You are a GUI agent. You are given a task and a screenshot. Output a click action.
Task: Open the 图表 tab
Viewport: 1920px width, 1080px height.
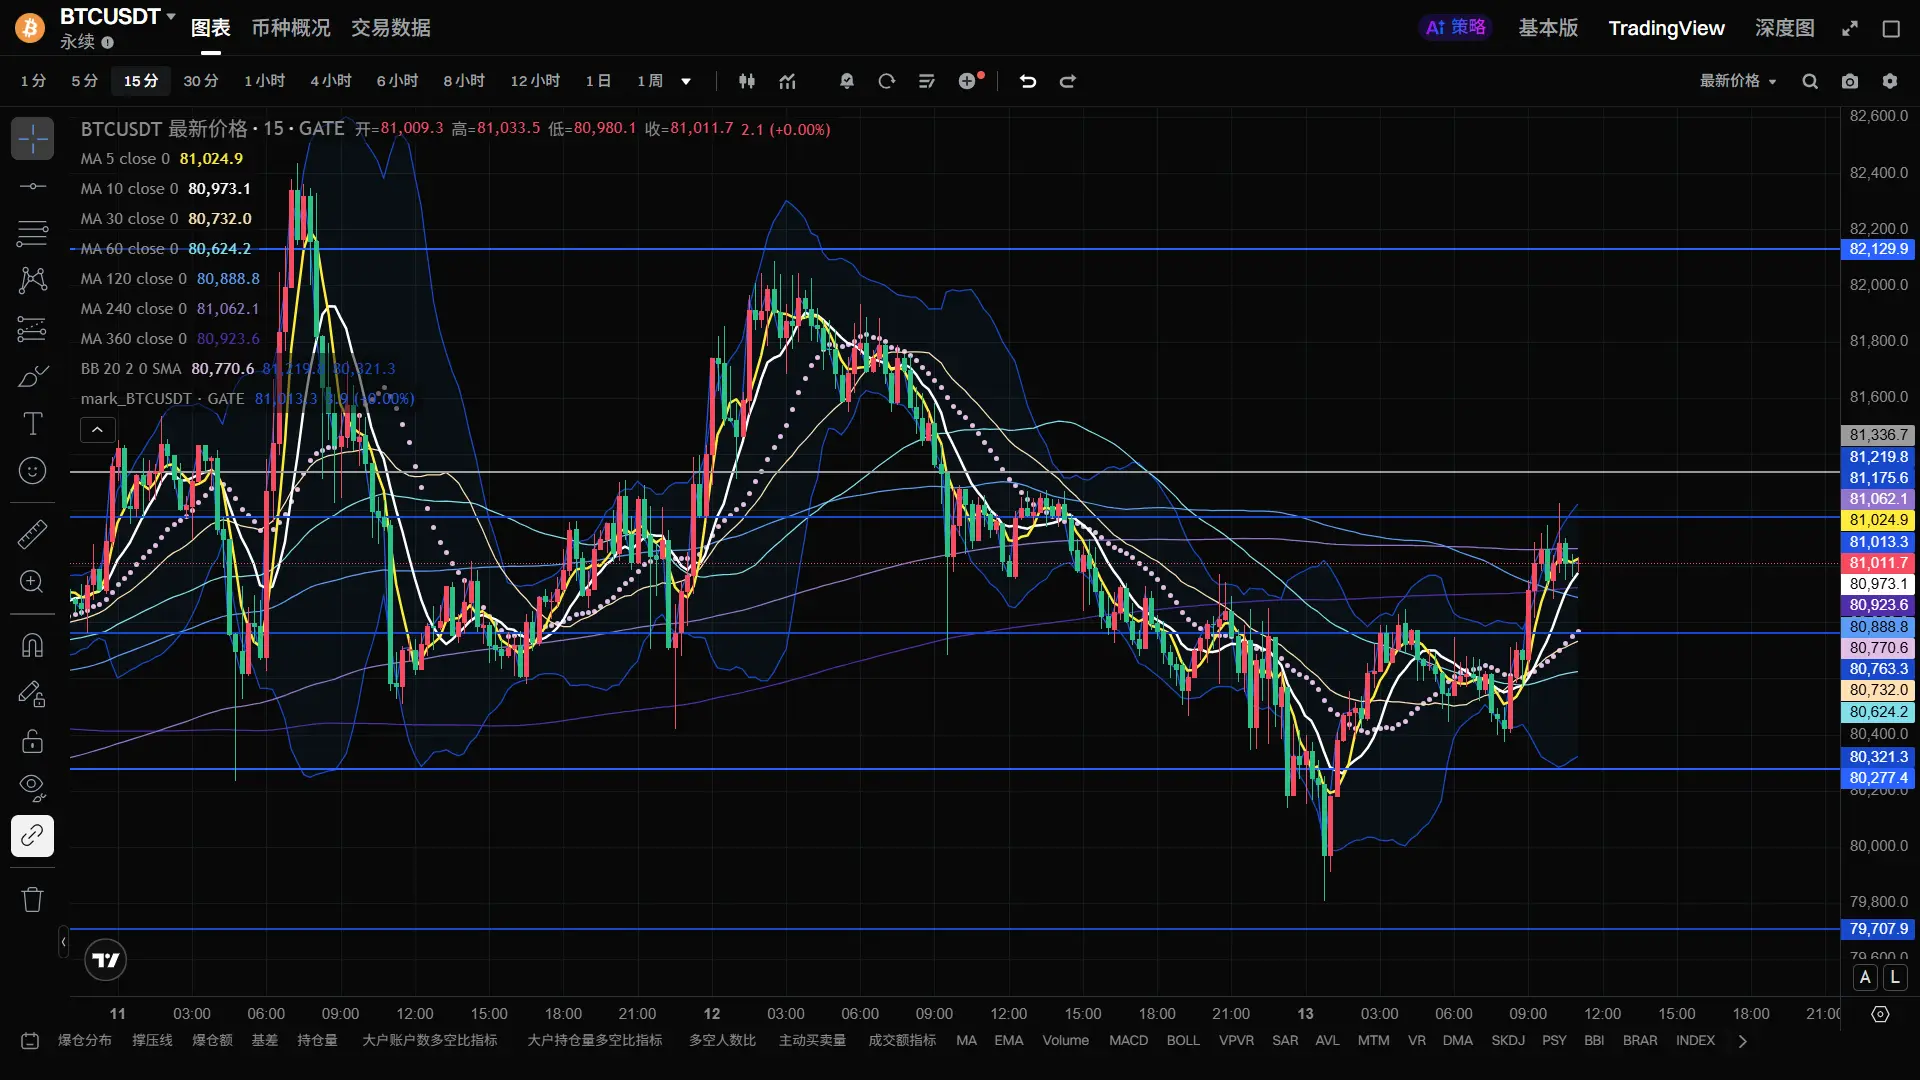click(x=211, y=28)
